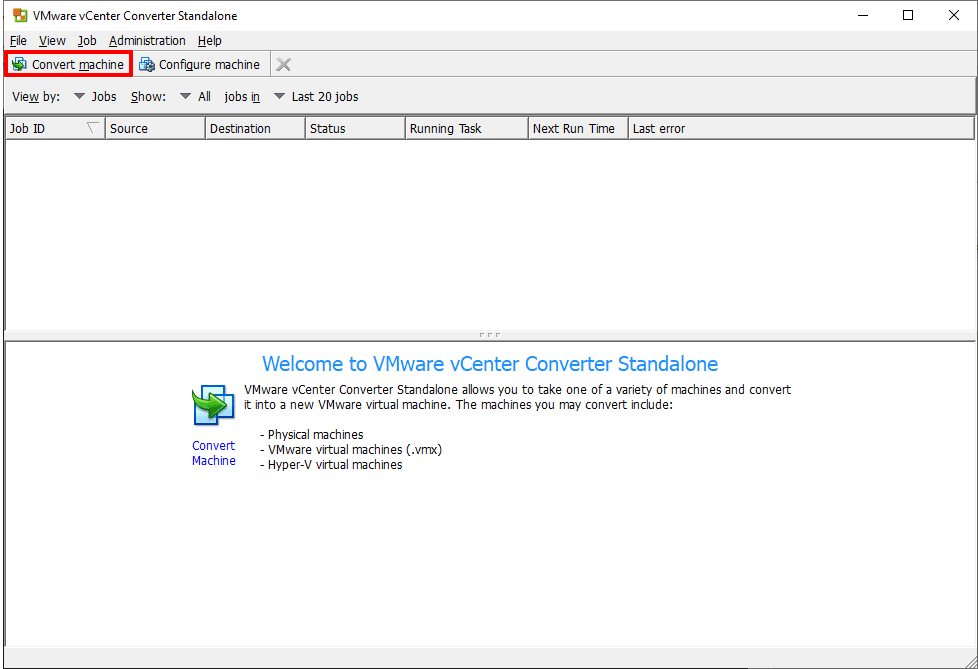
Task: Click the Convert Machine link
Action: tap(213, 453)
